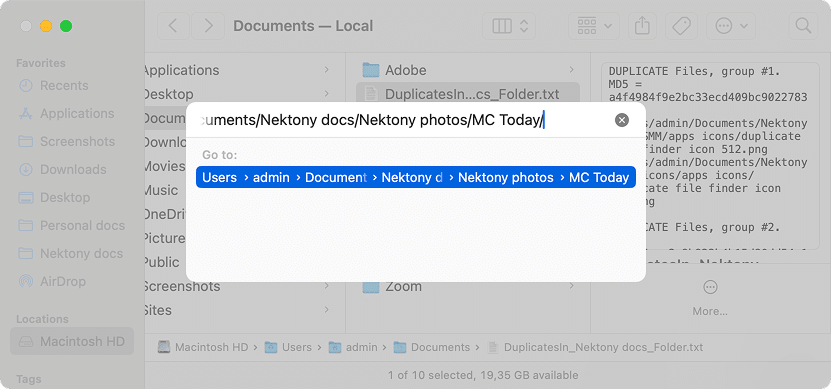Click the More… button in preview
The width and height of the screenshot is (831, 389).
[x=710, y=298]
